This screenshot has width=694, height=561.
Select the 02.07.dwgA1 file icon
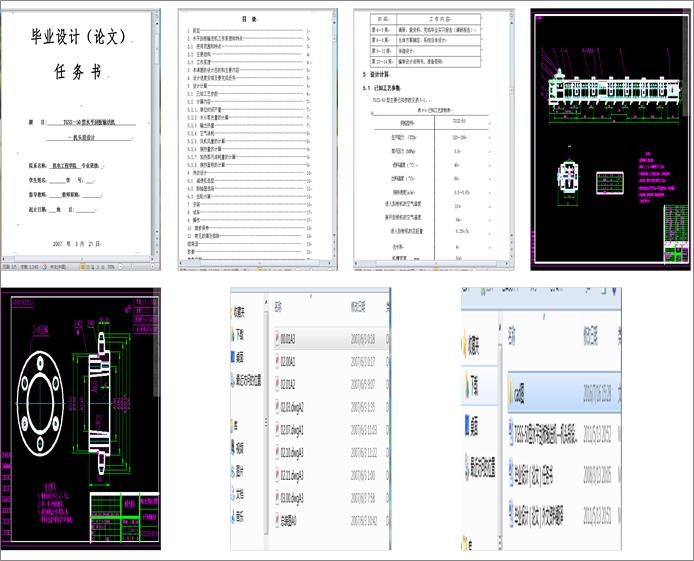pos(277,430)
